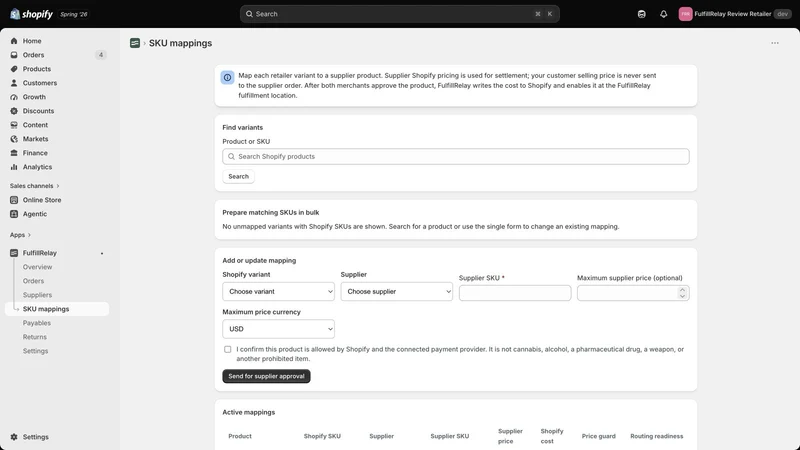This screenshot has width=800, height=450.
Task: Click the Routing readiness column header
Action: click(657, 436)
